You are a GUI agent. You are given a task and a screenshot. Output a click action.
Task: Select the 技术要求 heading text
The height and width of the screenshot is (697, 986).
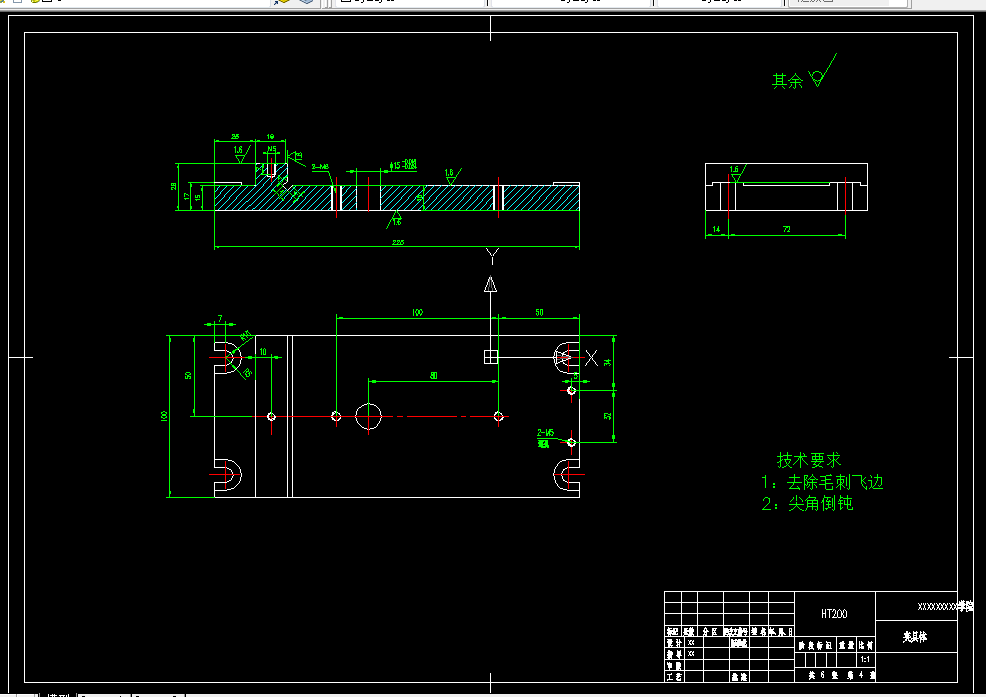pos(809,460)
